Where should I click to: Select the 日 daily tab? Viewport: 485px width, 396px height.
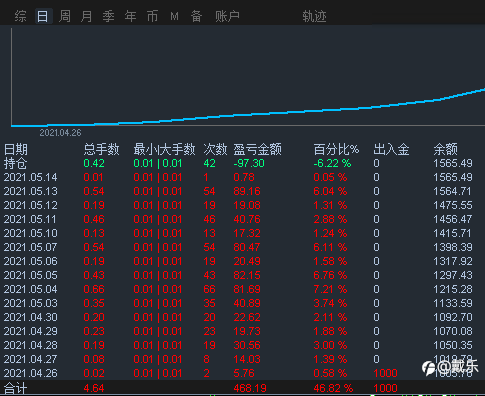[43, 16]
